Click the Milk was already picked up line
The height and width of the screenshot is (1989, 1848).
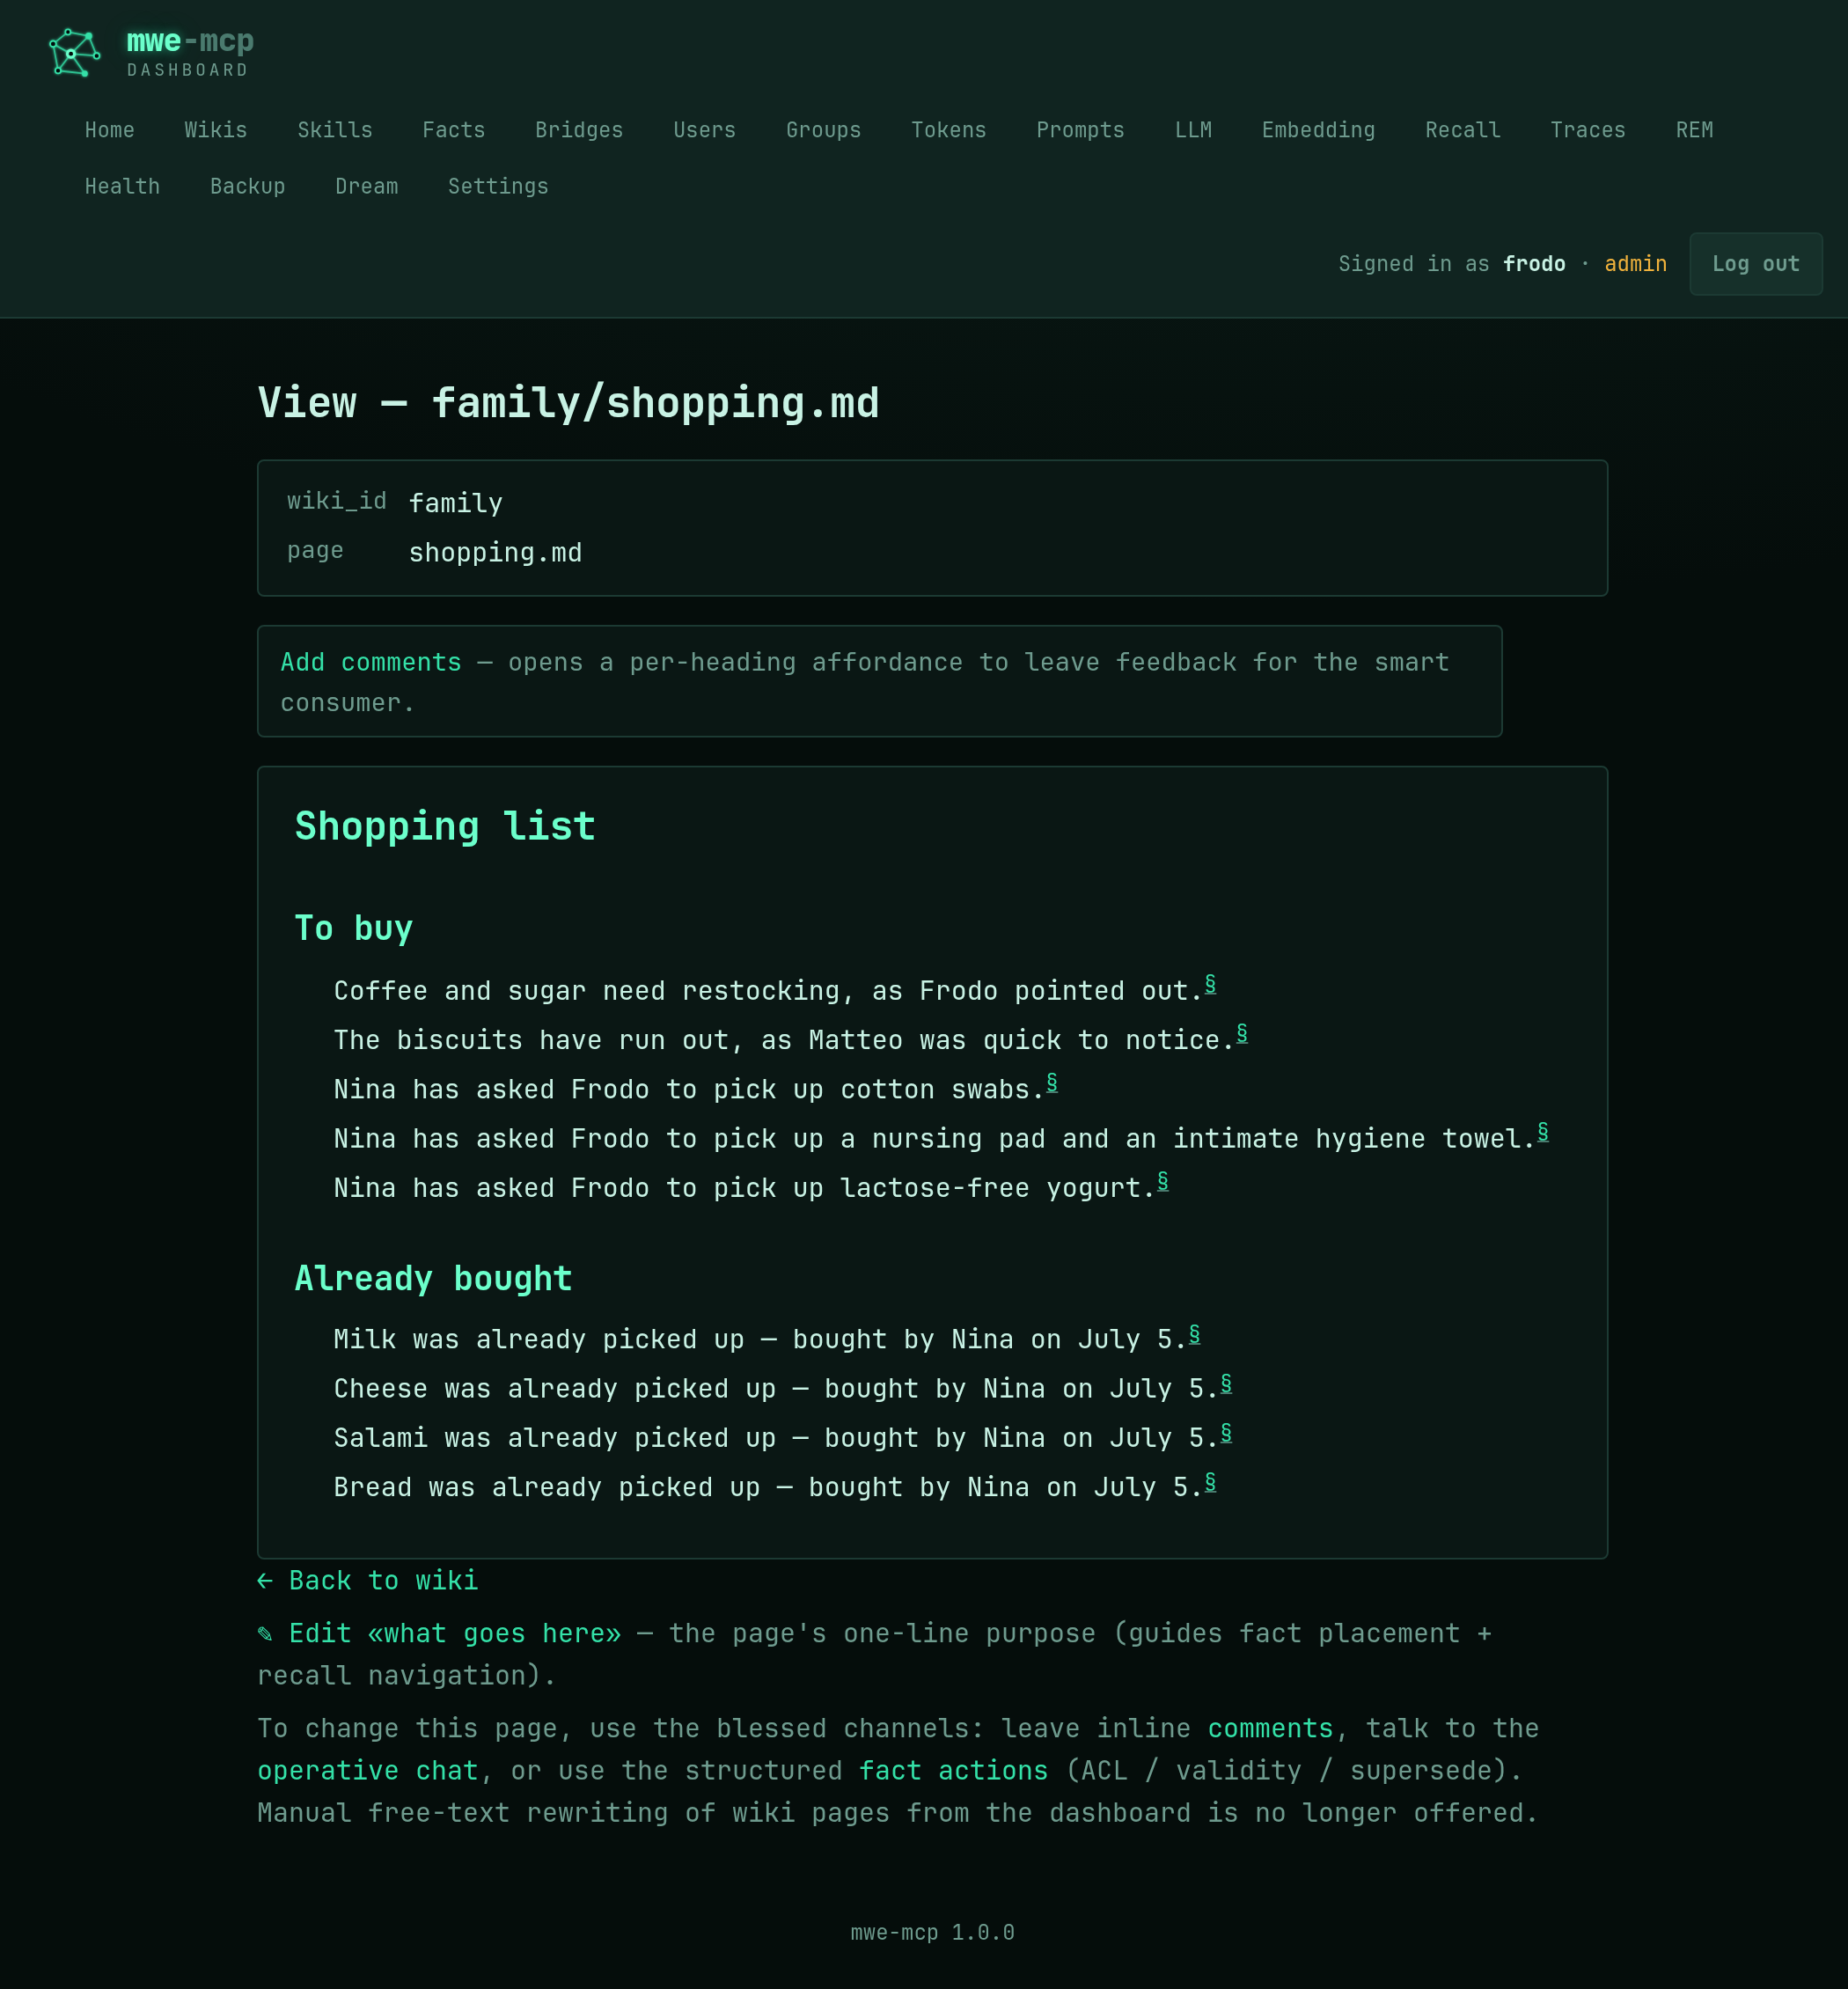[759, 1339]
